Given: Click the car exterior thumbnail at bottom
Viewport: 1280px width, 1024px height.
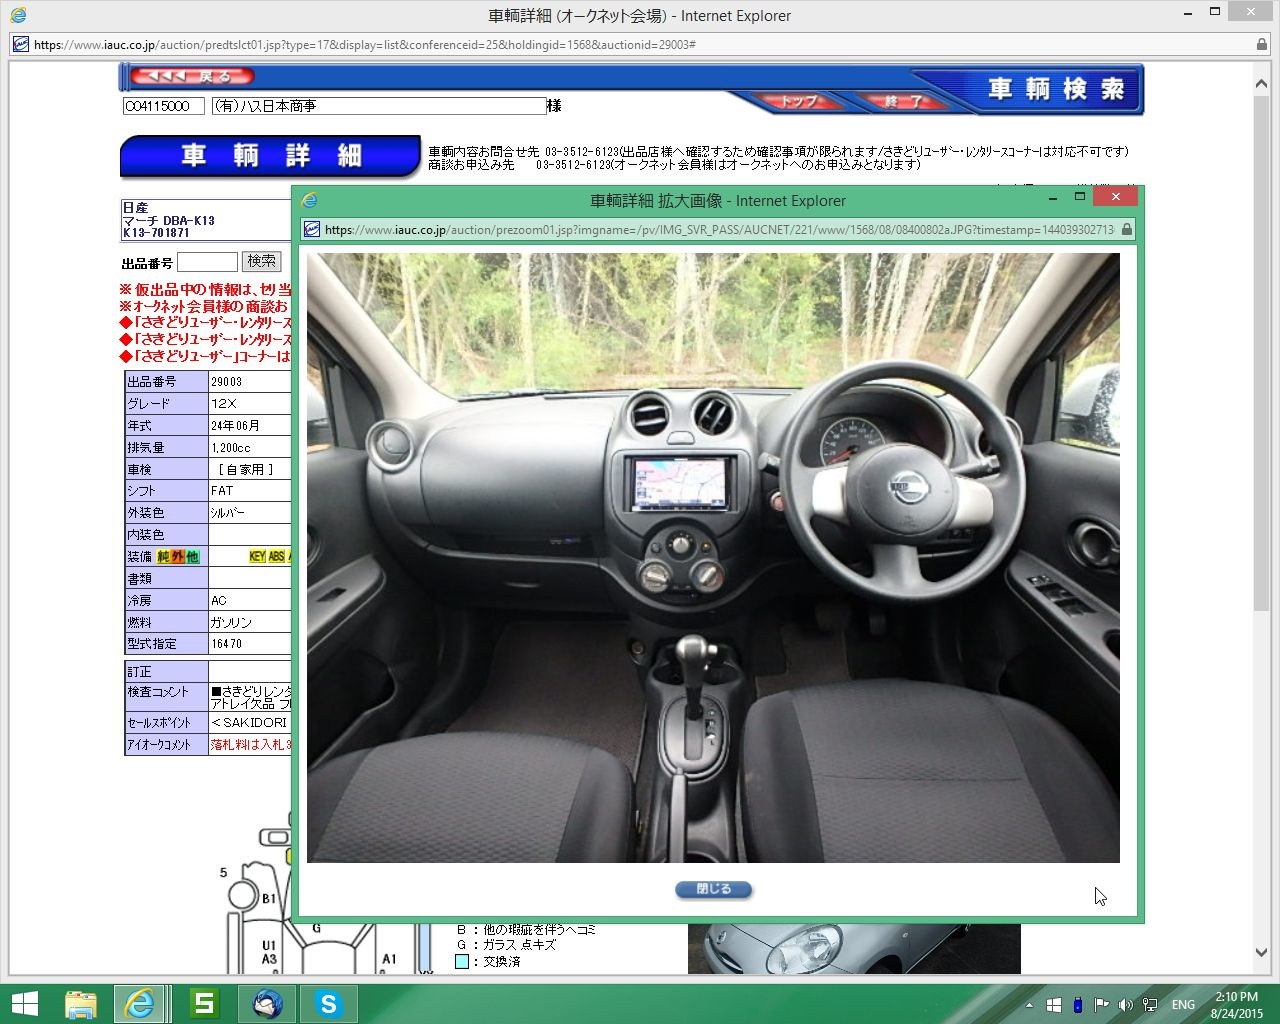Looking at the screenshot, I should [853, 949].
